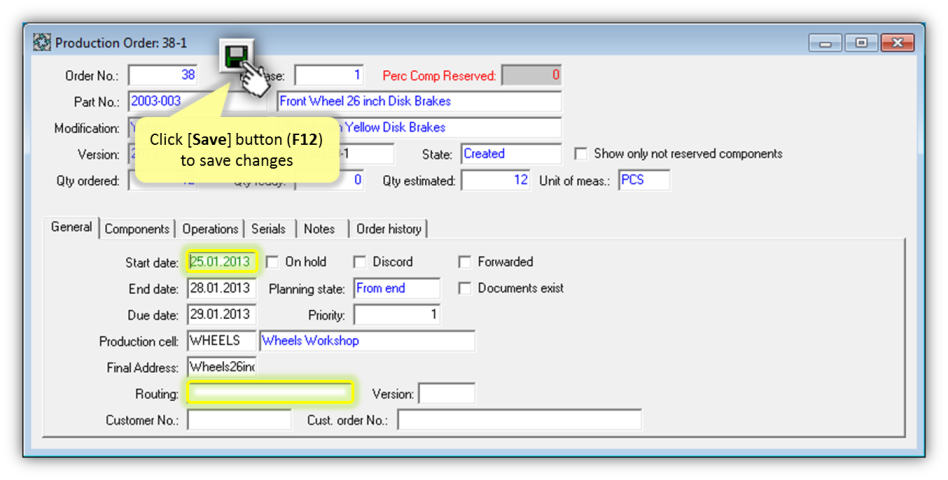The image size is (948, 480).
Task: Click the Cust. order No. field
Action: [519, 420]
